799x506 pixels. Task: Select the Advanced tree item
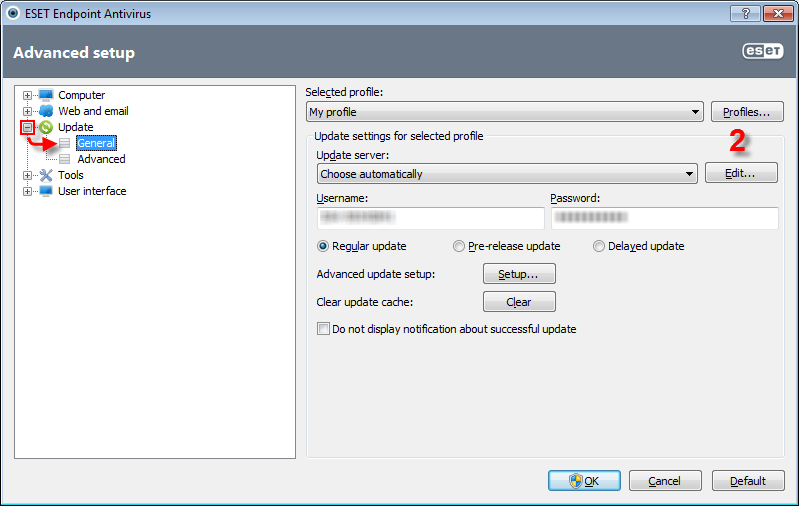(x=101, y=159)
